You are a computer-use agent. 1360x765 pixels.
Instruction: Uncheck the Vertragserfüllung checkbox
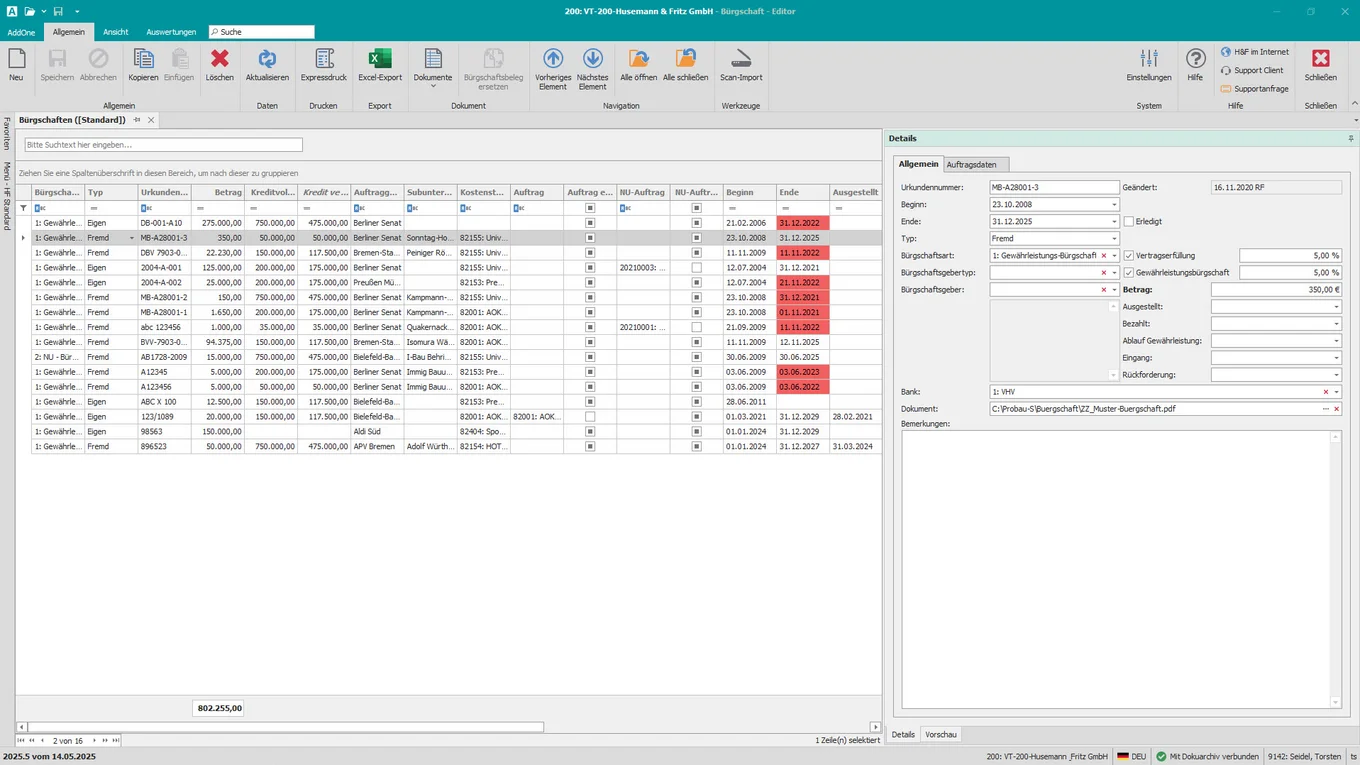tap(1129, 256)
